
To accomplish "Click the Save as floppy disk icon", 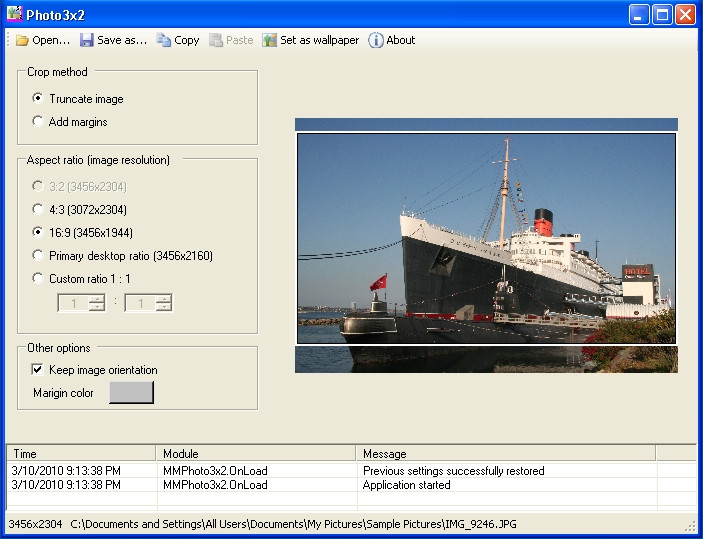I will 87,40.
